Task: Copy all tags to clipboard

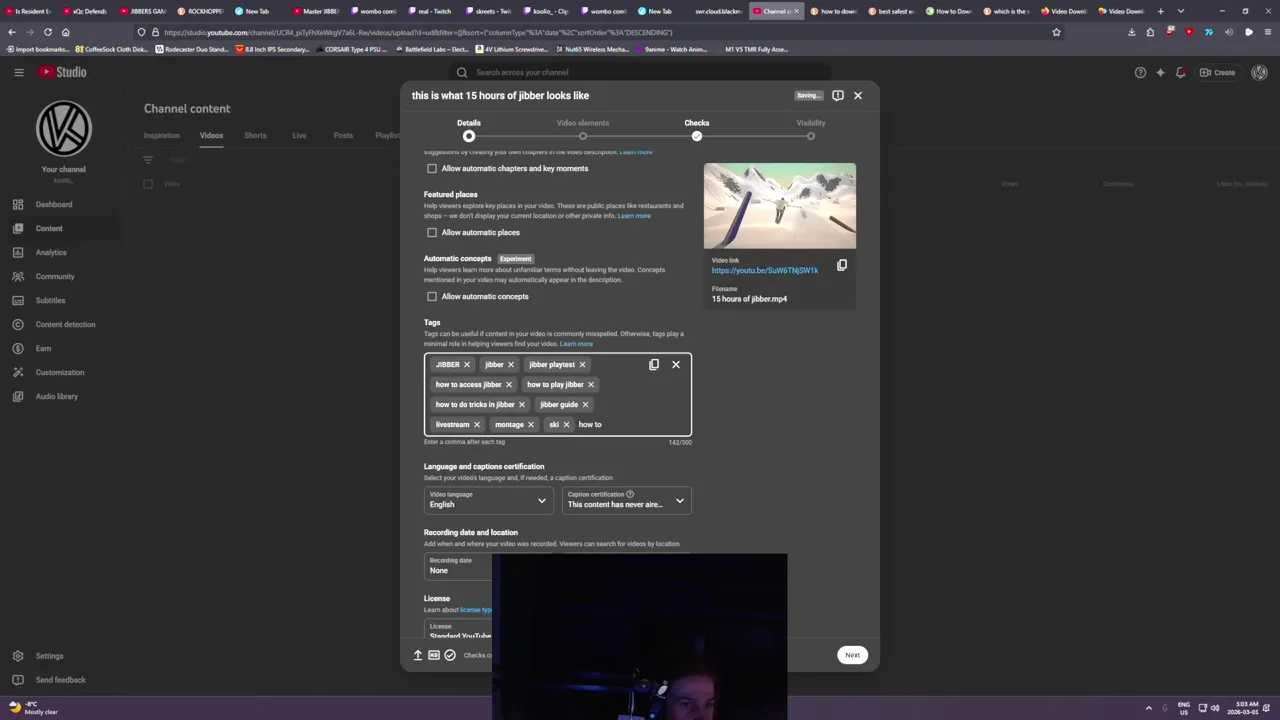Action: pos(654,365)
